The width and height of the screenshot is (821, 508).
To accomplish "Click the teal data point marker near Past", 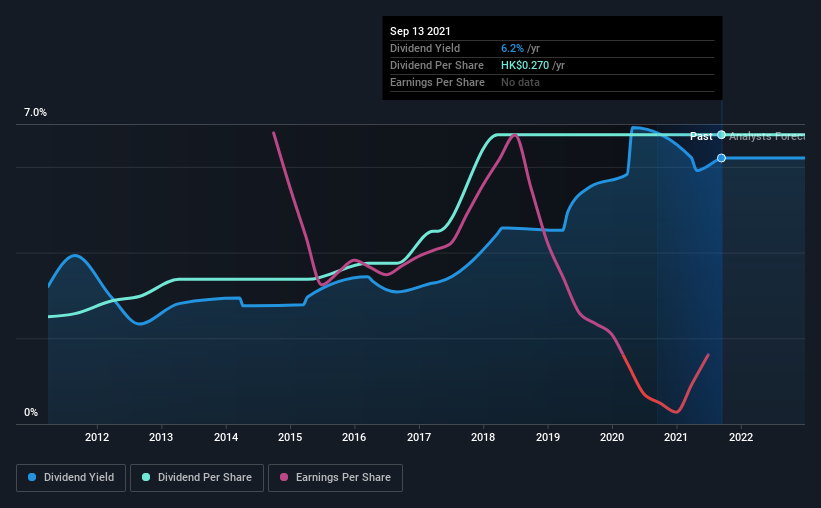I will 722,135.
